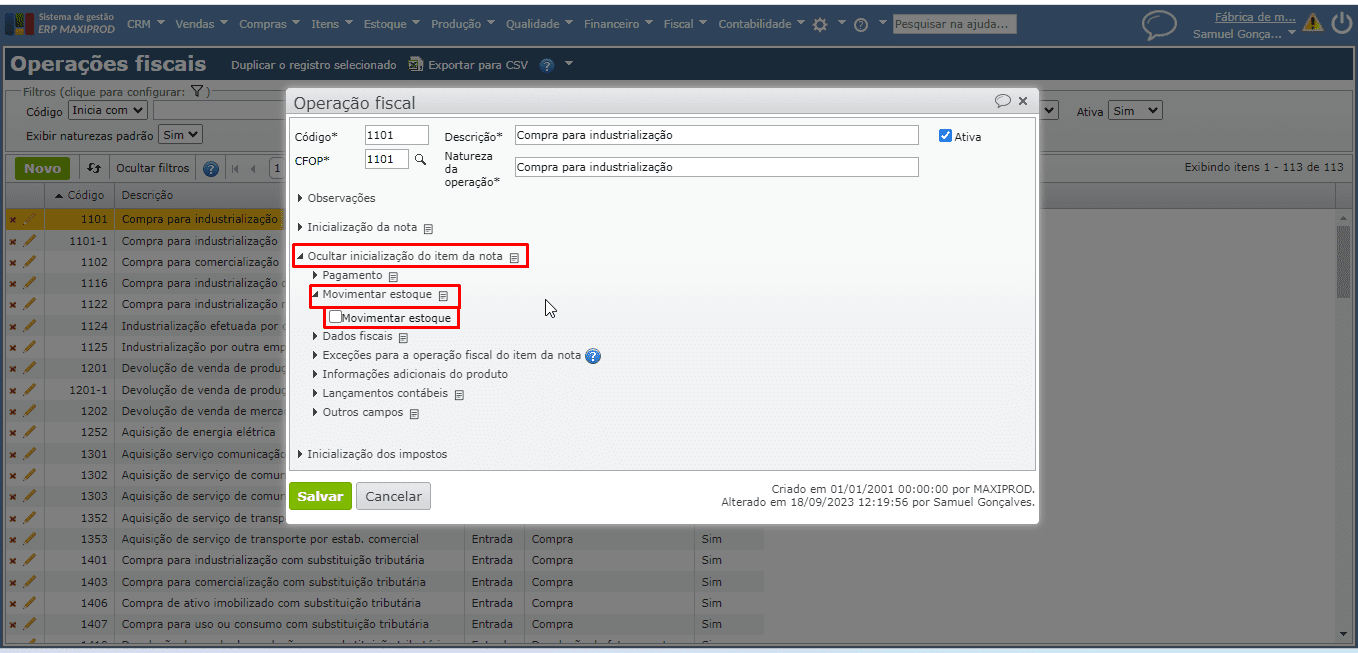Click the edit pencil for row 1403
Viewport: 1358px width, 653px height.
(x=29, y=581)
